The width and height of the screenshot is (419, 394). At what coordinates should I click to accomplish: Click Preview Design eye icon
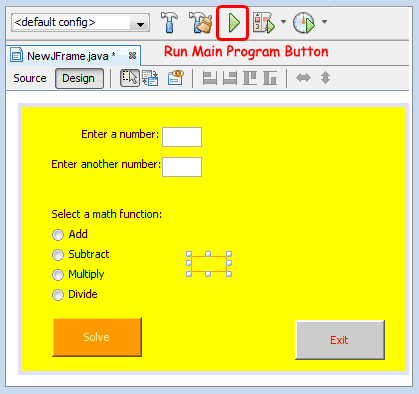tap(176, 77)
